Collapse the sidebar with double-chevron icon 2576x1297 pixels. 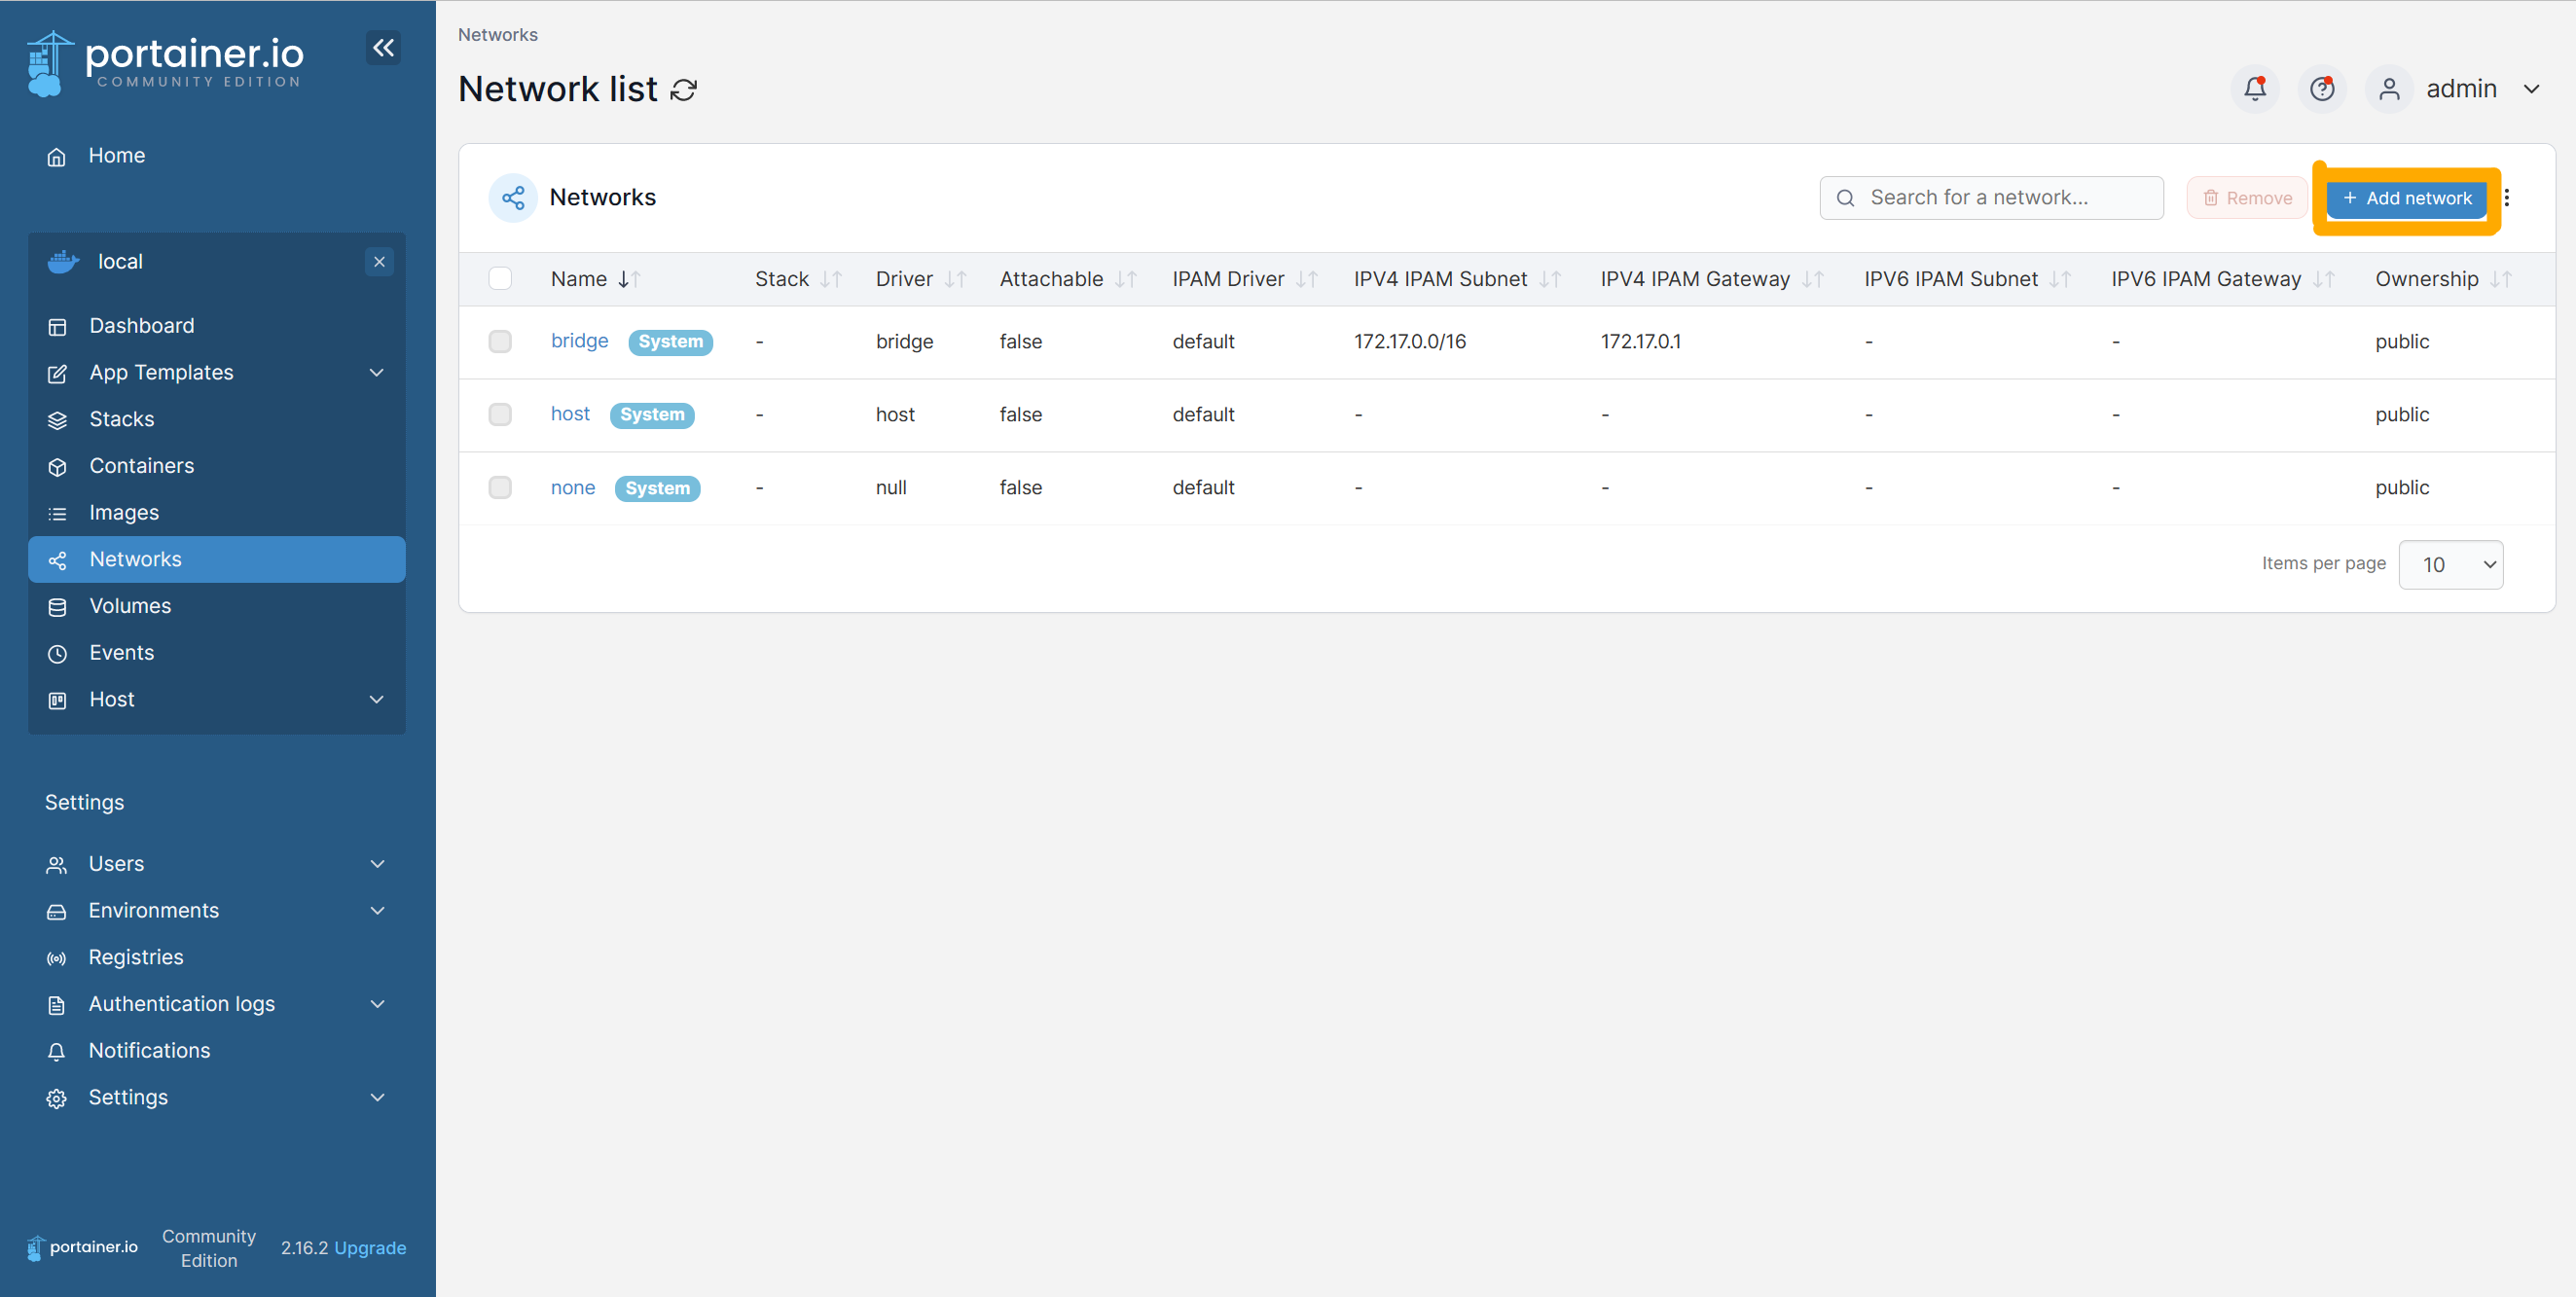pos(383,47)
